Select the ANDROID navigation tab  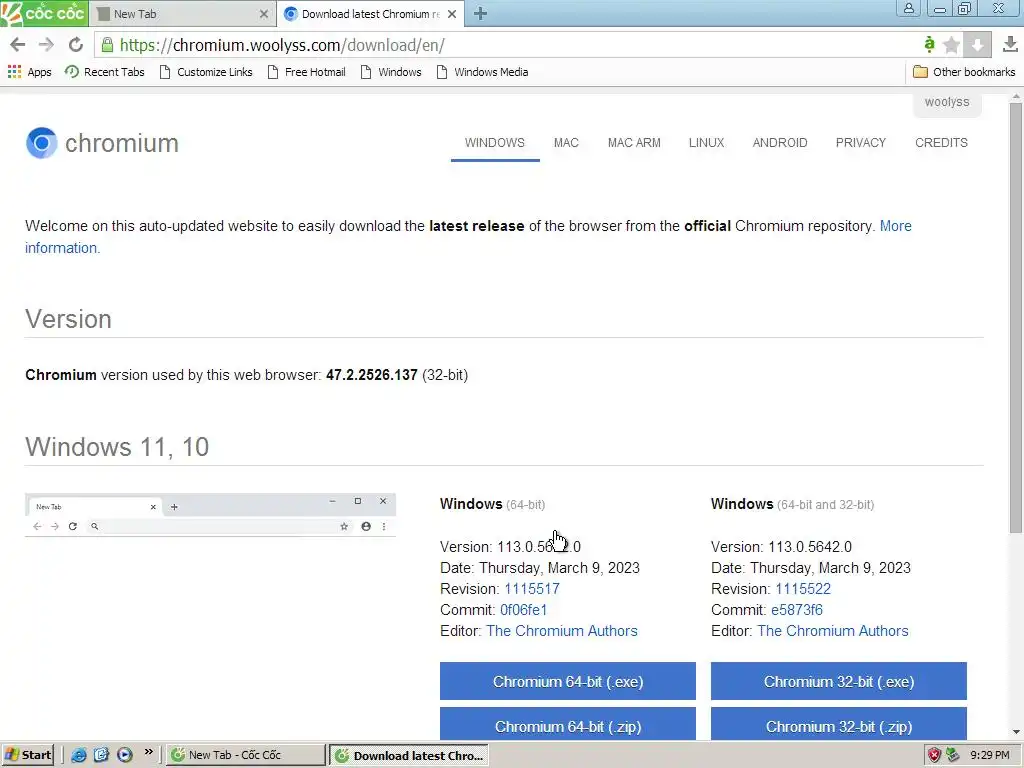pyautogui.click(x=780, y=142)
